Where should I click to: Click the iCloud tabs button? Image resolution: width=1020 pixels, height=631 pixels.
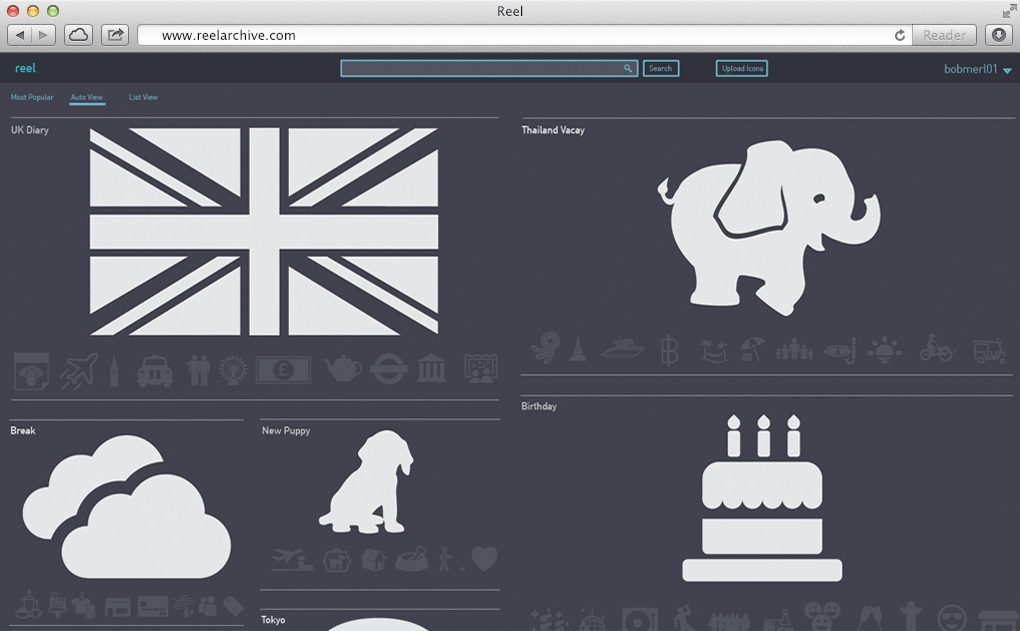[78, 35]
